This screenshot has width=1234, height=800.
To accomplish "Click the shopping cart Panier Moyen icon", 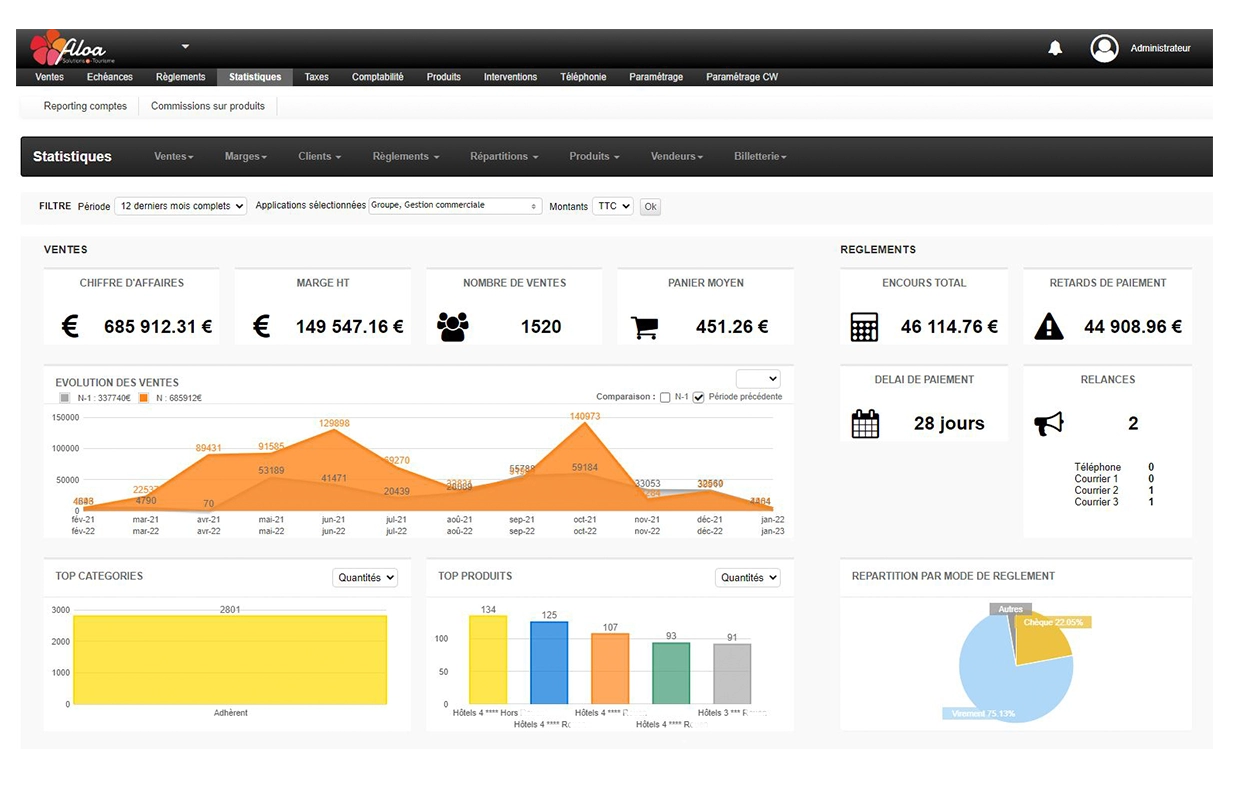I will coord(645,327).
